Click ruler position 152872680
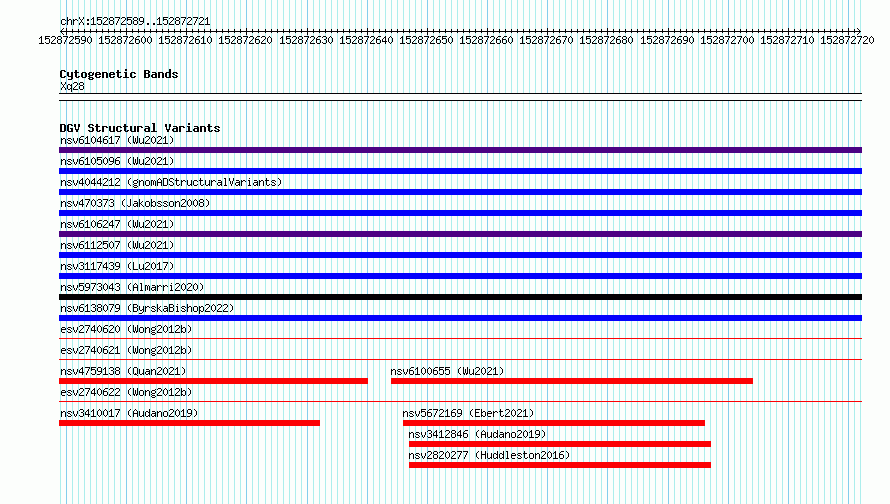The image size is (890, 504). 606,40
